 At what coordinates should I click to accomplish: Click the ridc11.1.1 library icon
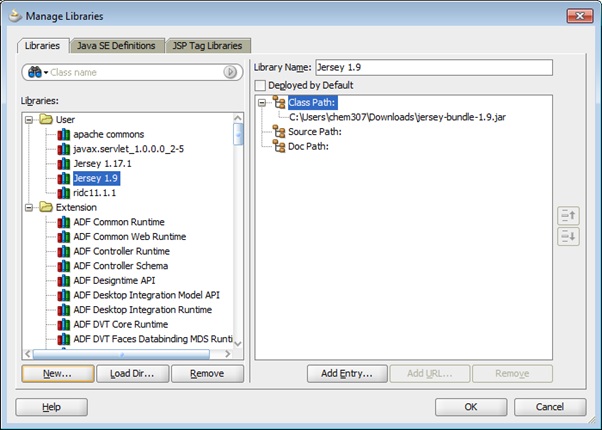(x=64, y=193)
